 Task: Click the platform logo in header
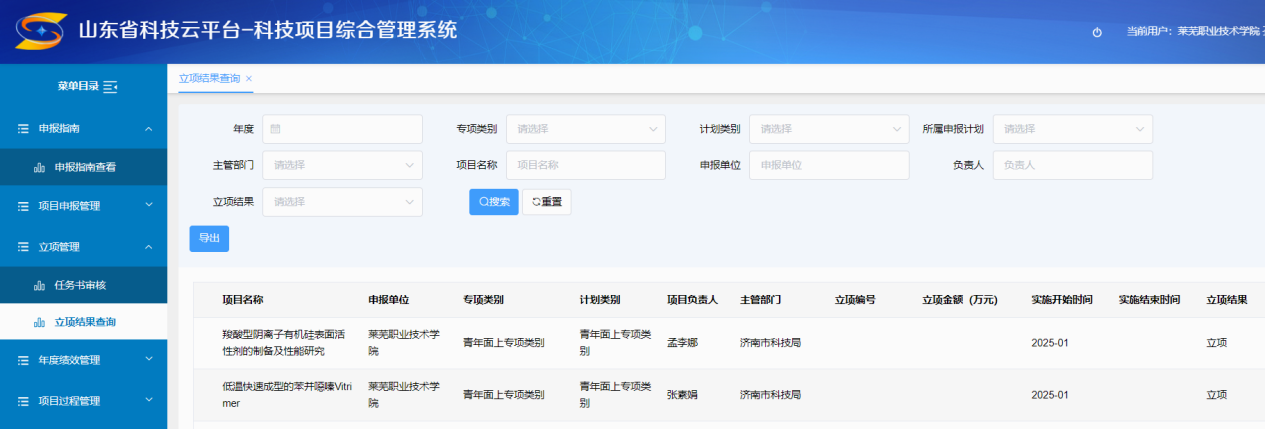tap(41, 32)
